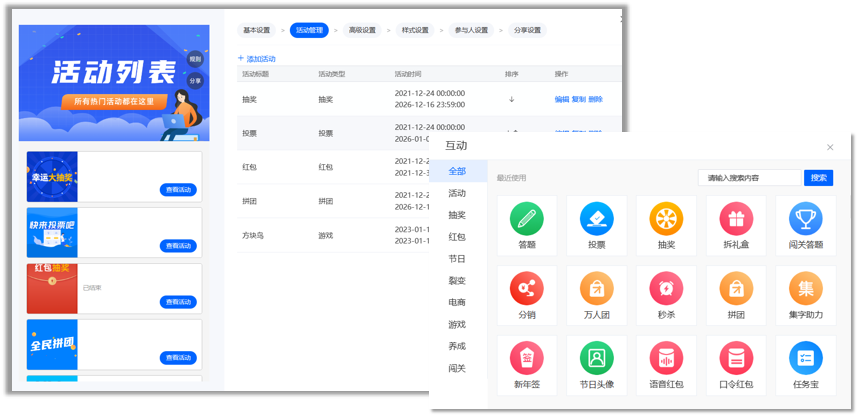Click the round 分享 button on the banner

(x=195, y=80)
